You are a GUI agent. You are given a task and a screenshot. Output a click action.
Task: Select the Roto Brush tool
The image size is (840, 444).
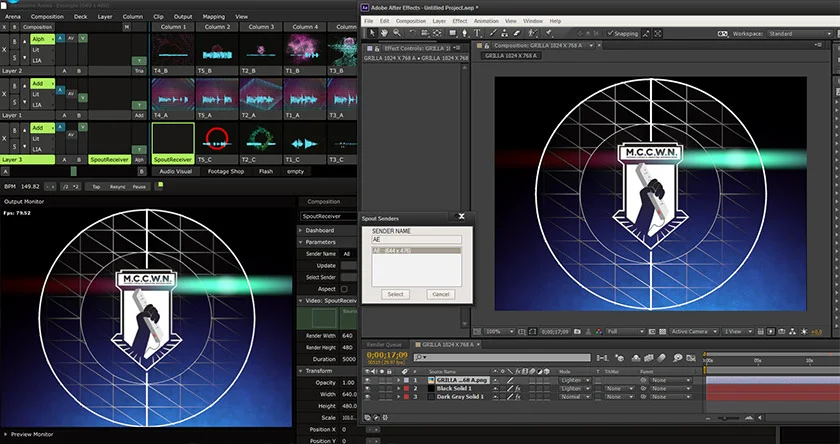tap(532, 33)
